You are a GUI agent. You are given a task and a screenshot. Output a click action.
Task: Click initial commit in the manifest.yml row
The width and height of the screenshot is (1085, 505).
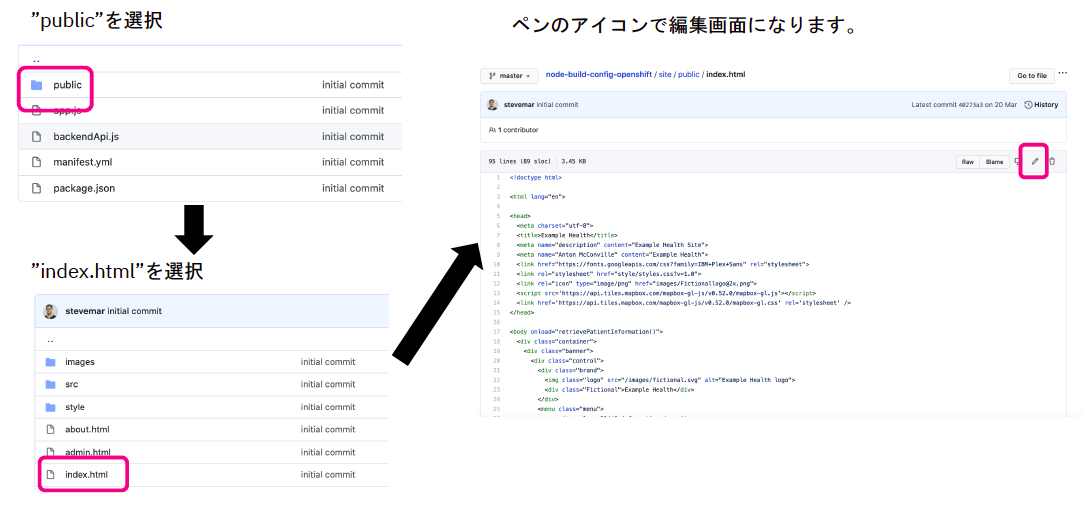353,162
